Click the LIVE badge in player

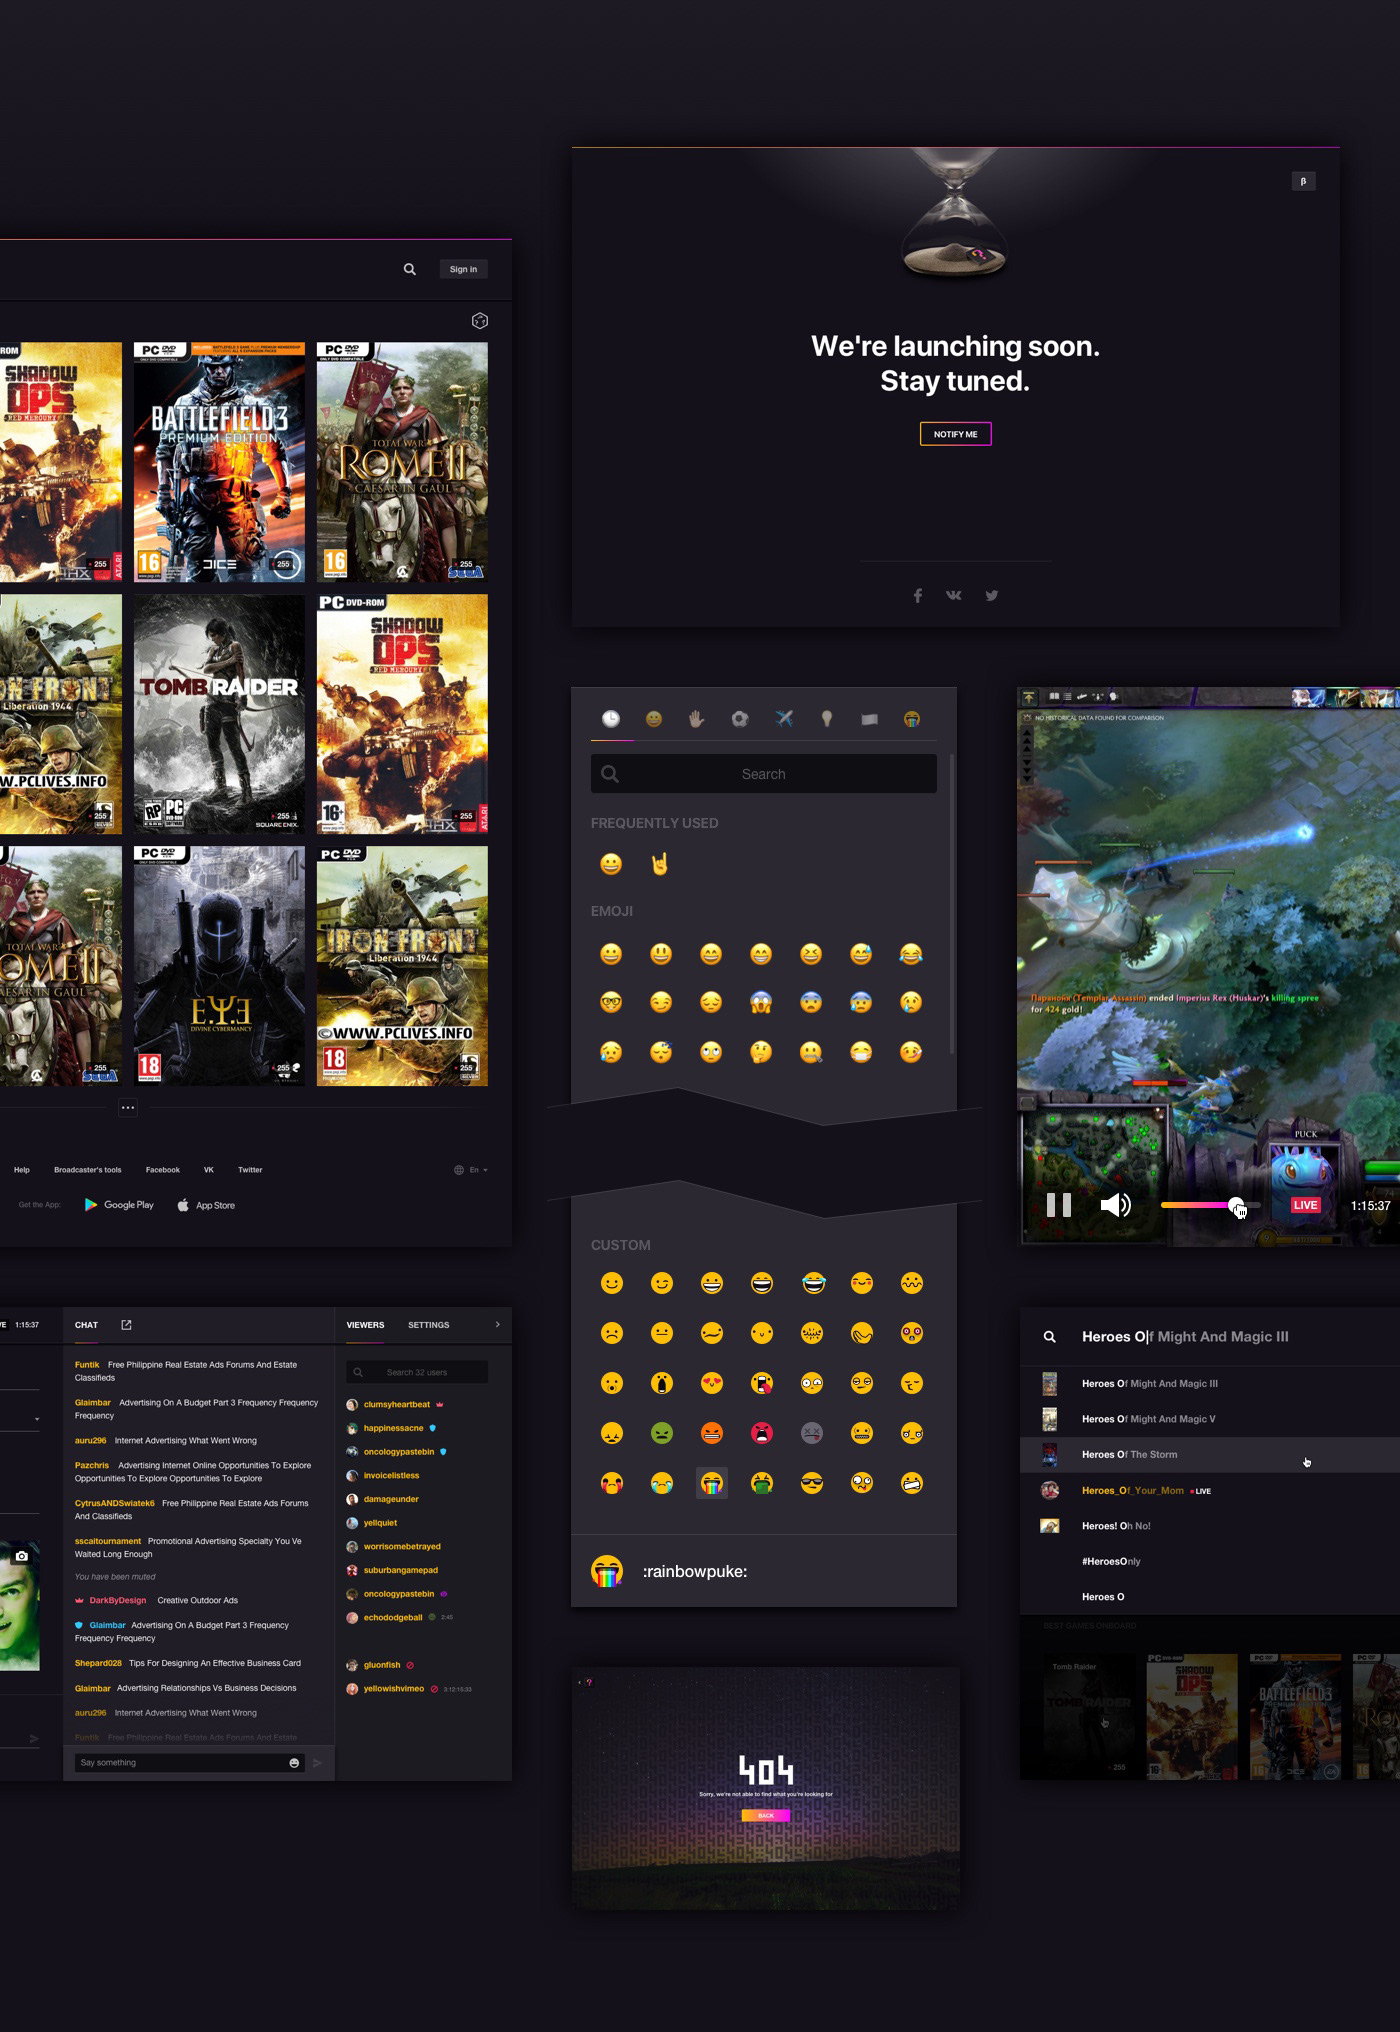click(1305, 1205)
